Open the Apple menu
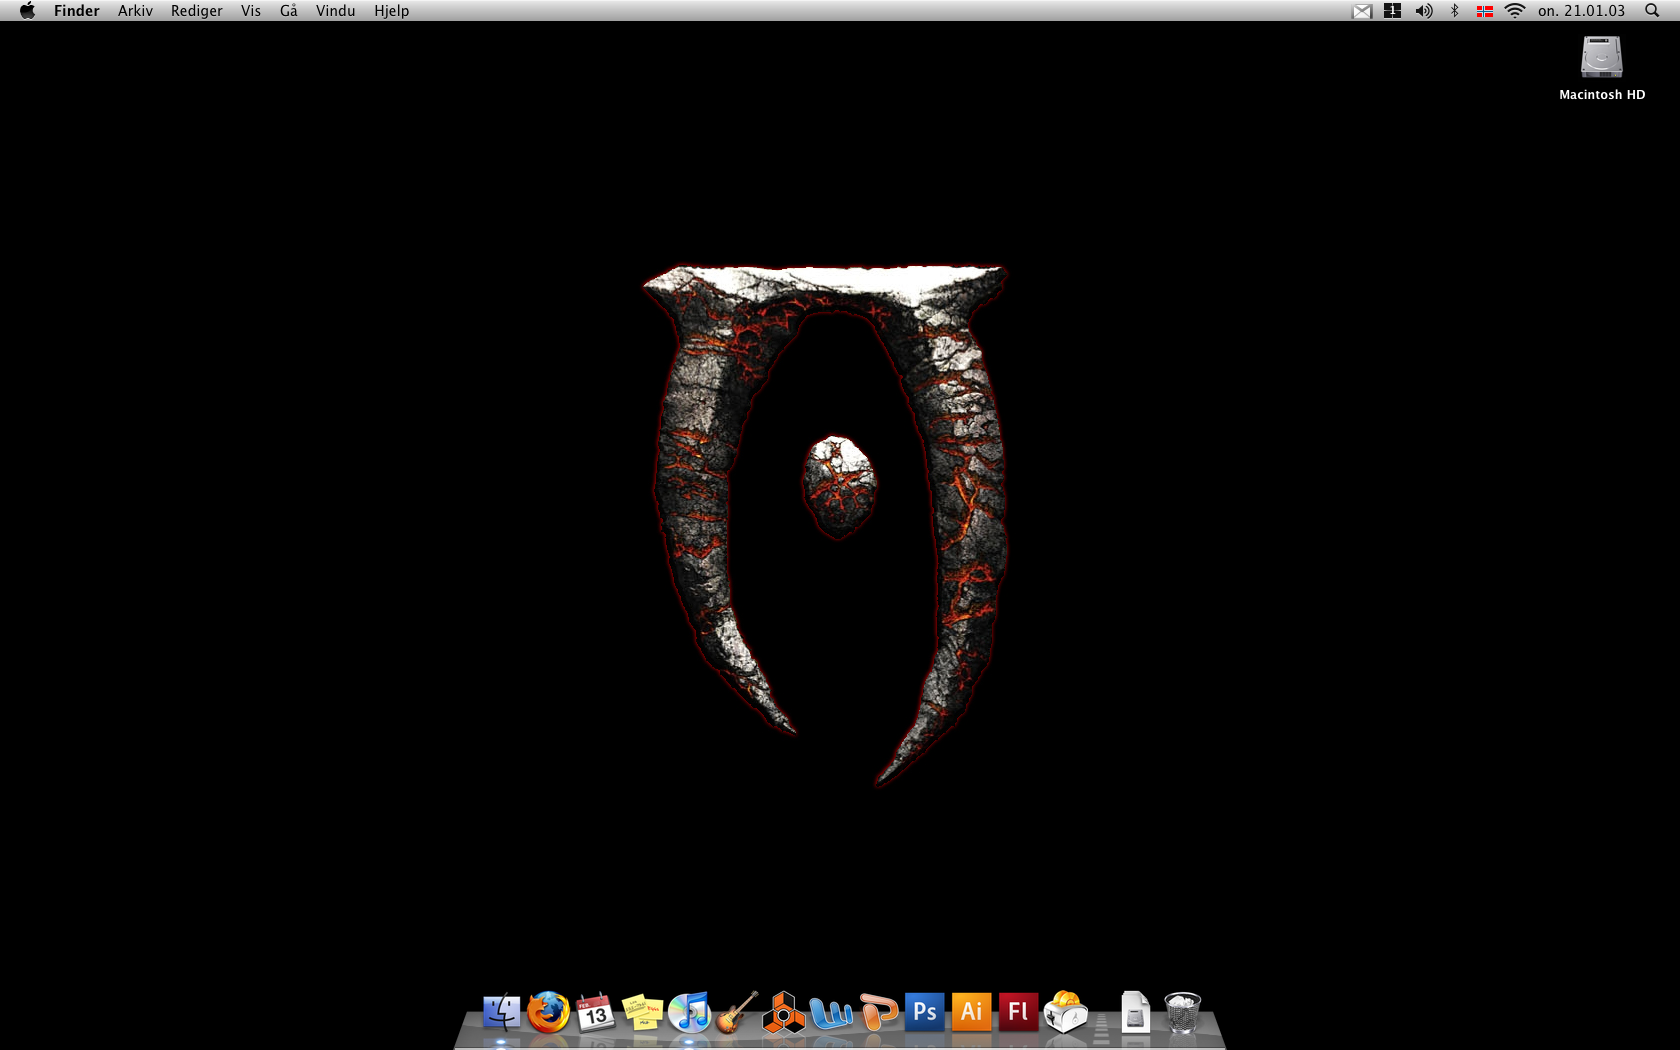The image size is (1680, 1050). click(x=27, y=11)
